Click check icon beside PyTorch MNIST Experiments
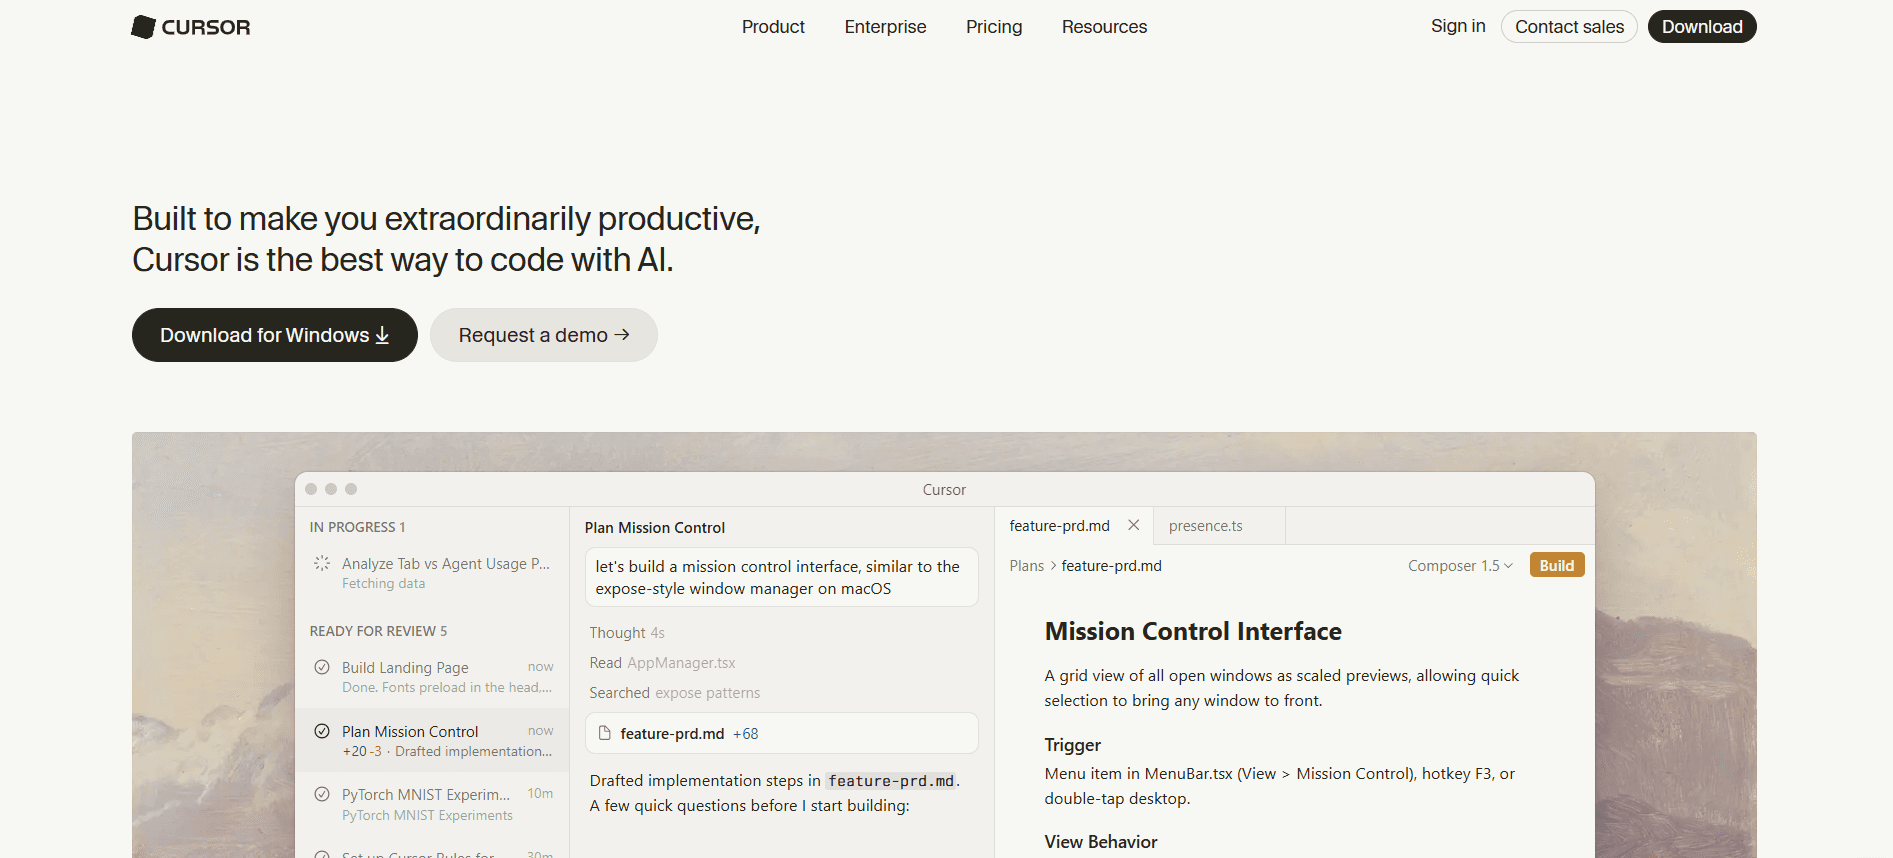This screenshot has width=1893, height=858. point(322,794)
